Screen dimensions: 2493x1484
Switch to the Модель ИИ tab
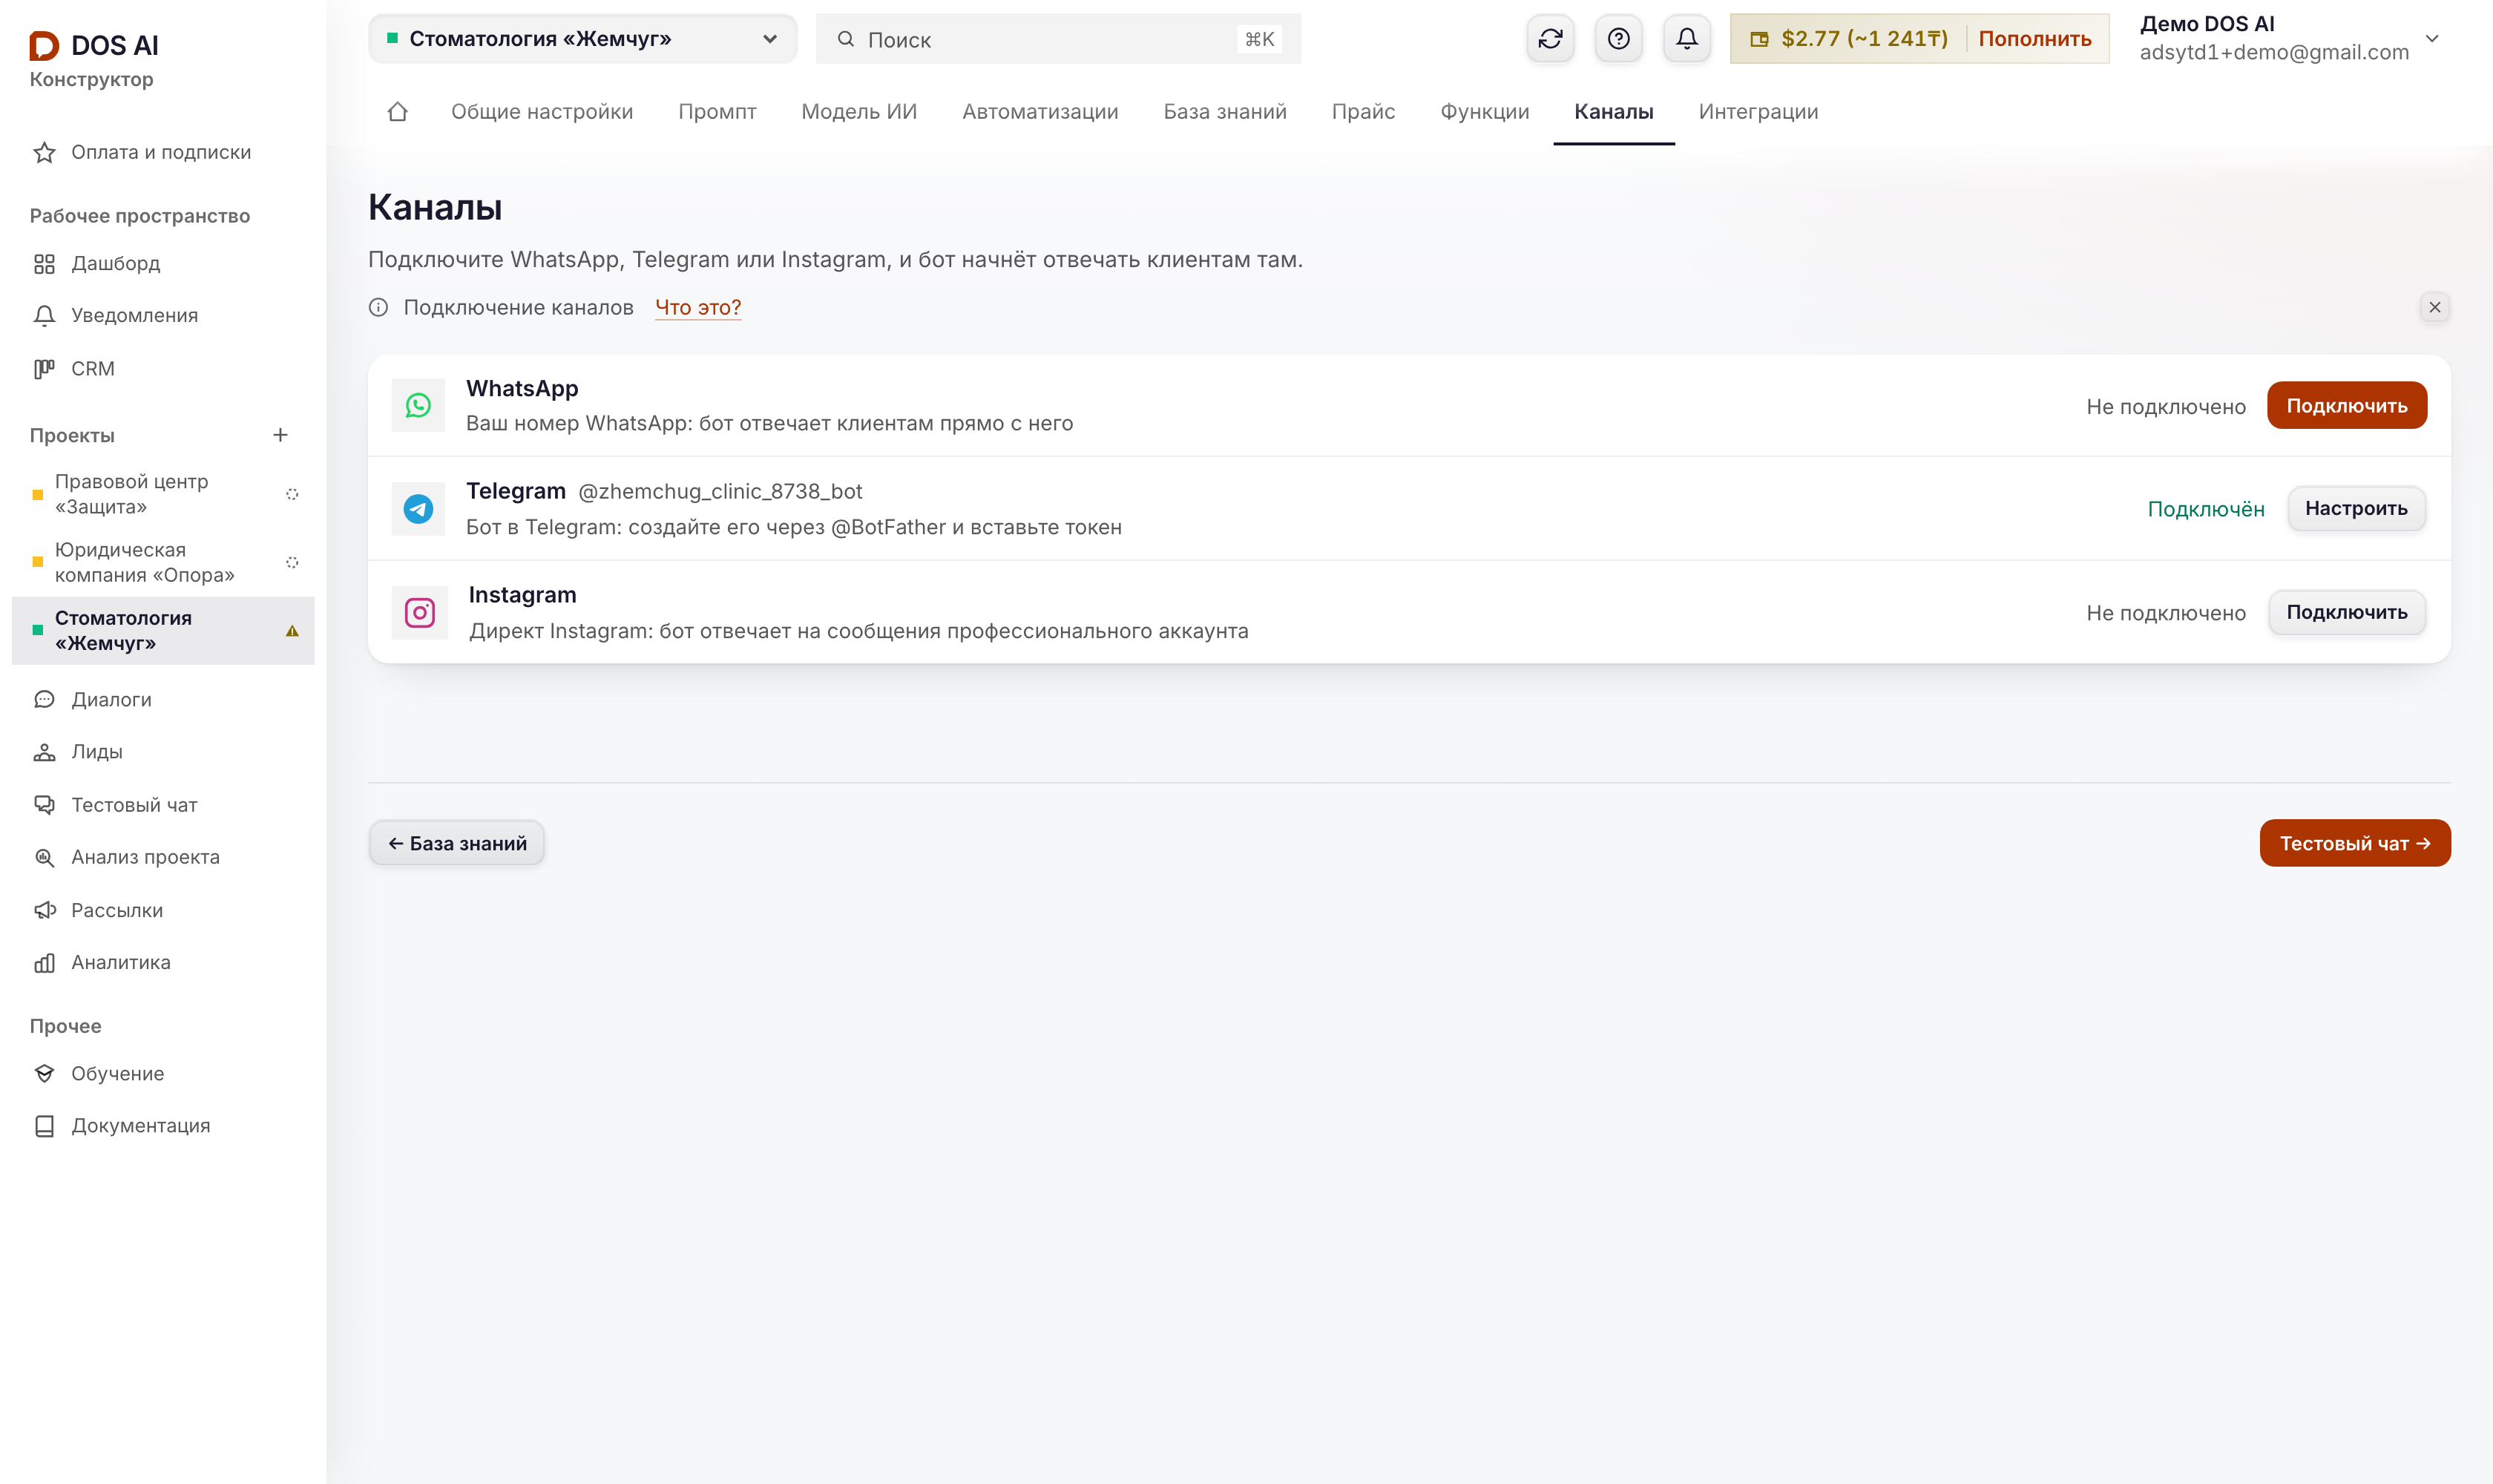pyautogui.click(x=859, y=111)
